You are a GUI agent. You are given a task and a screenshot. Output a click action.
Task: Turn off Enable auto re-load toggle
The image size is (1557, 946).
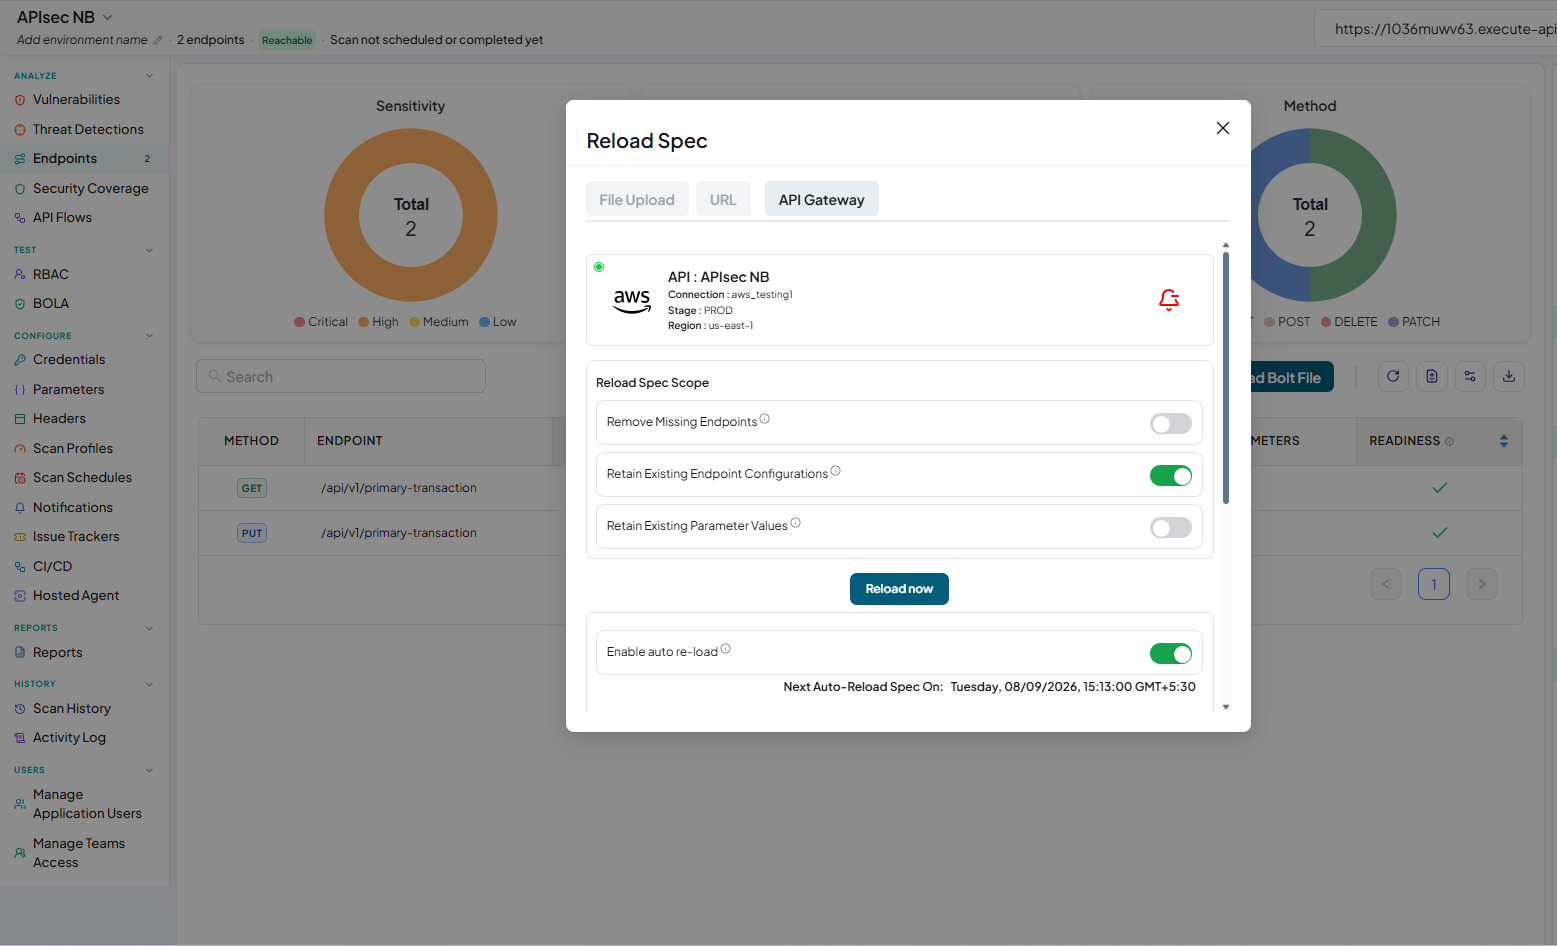coord(1171,654)
